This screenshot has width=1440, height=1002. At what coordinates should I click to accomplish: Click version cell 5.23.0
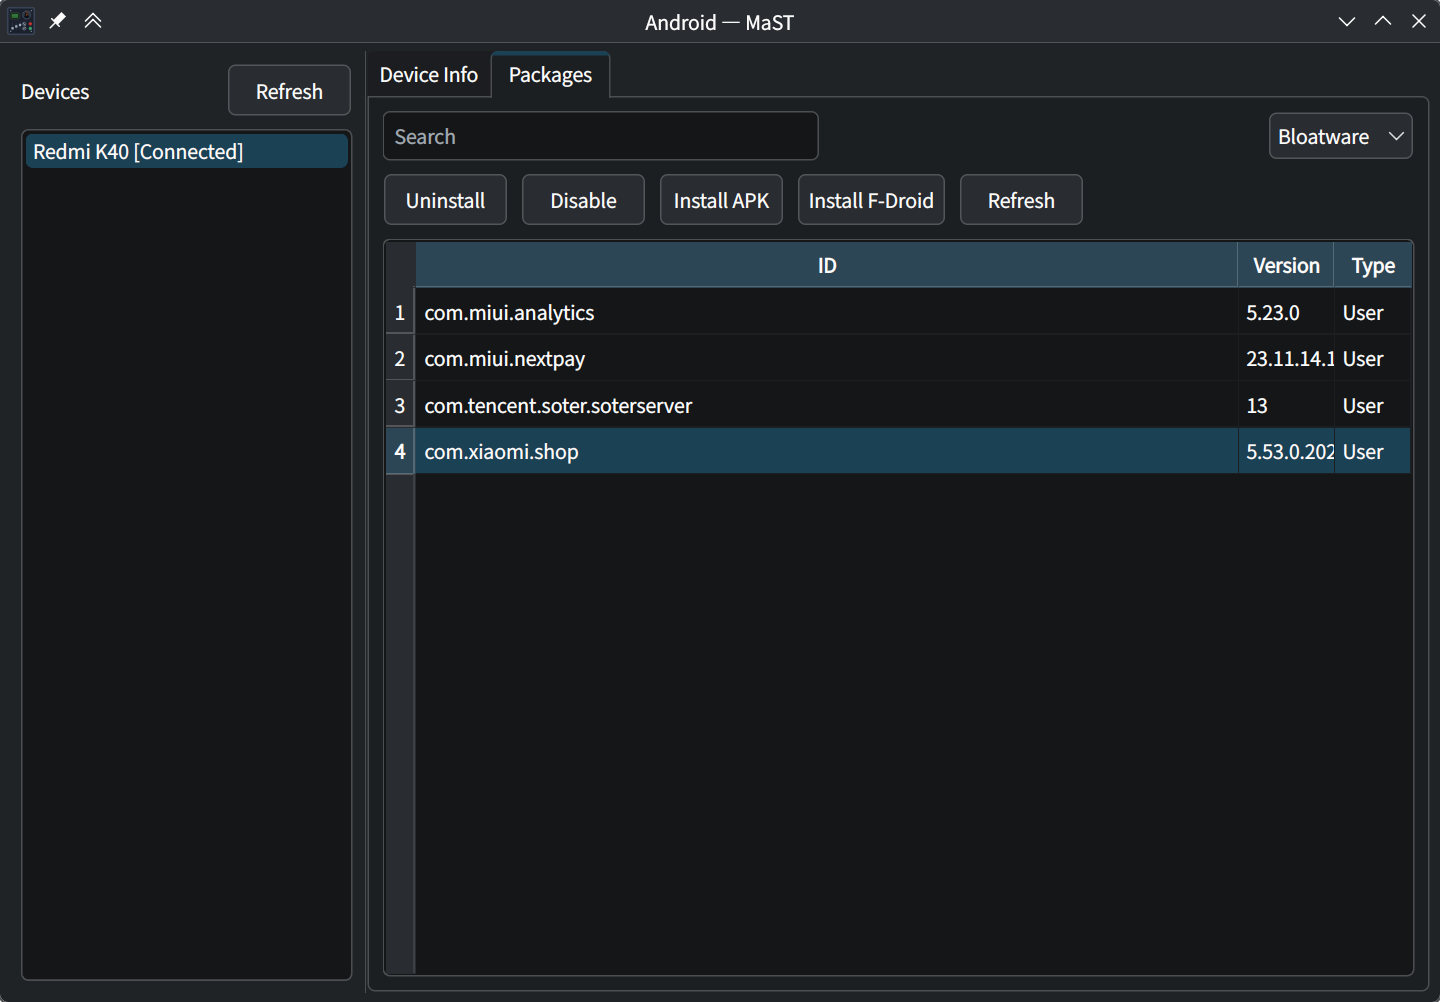1286,312
